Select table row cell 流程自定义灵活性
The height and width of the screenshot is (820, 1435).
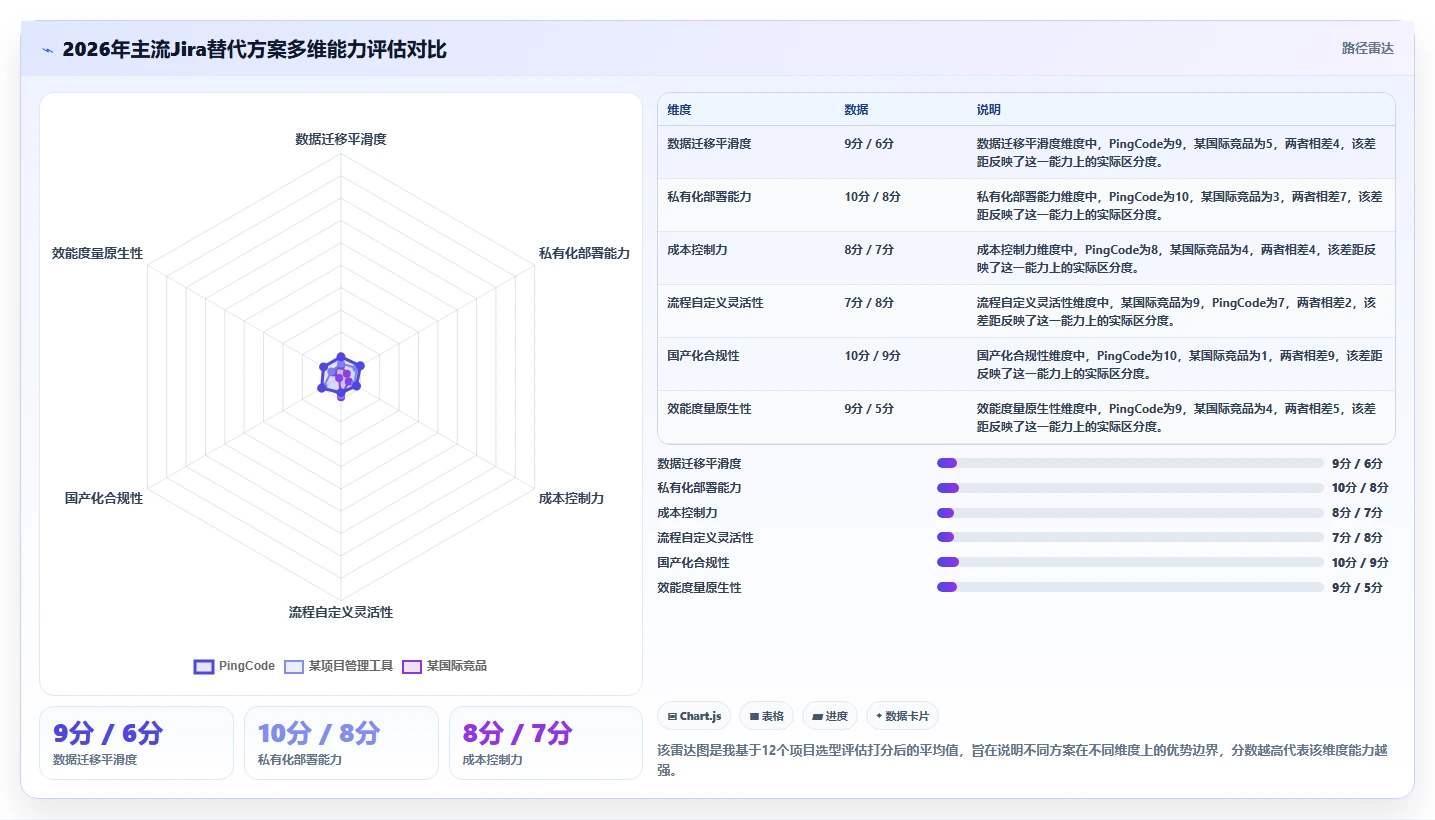coord(715,303)
